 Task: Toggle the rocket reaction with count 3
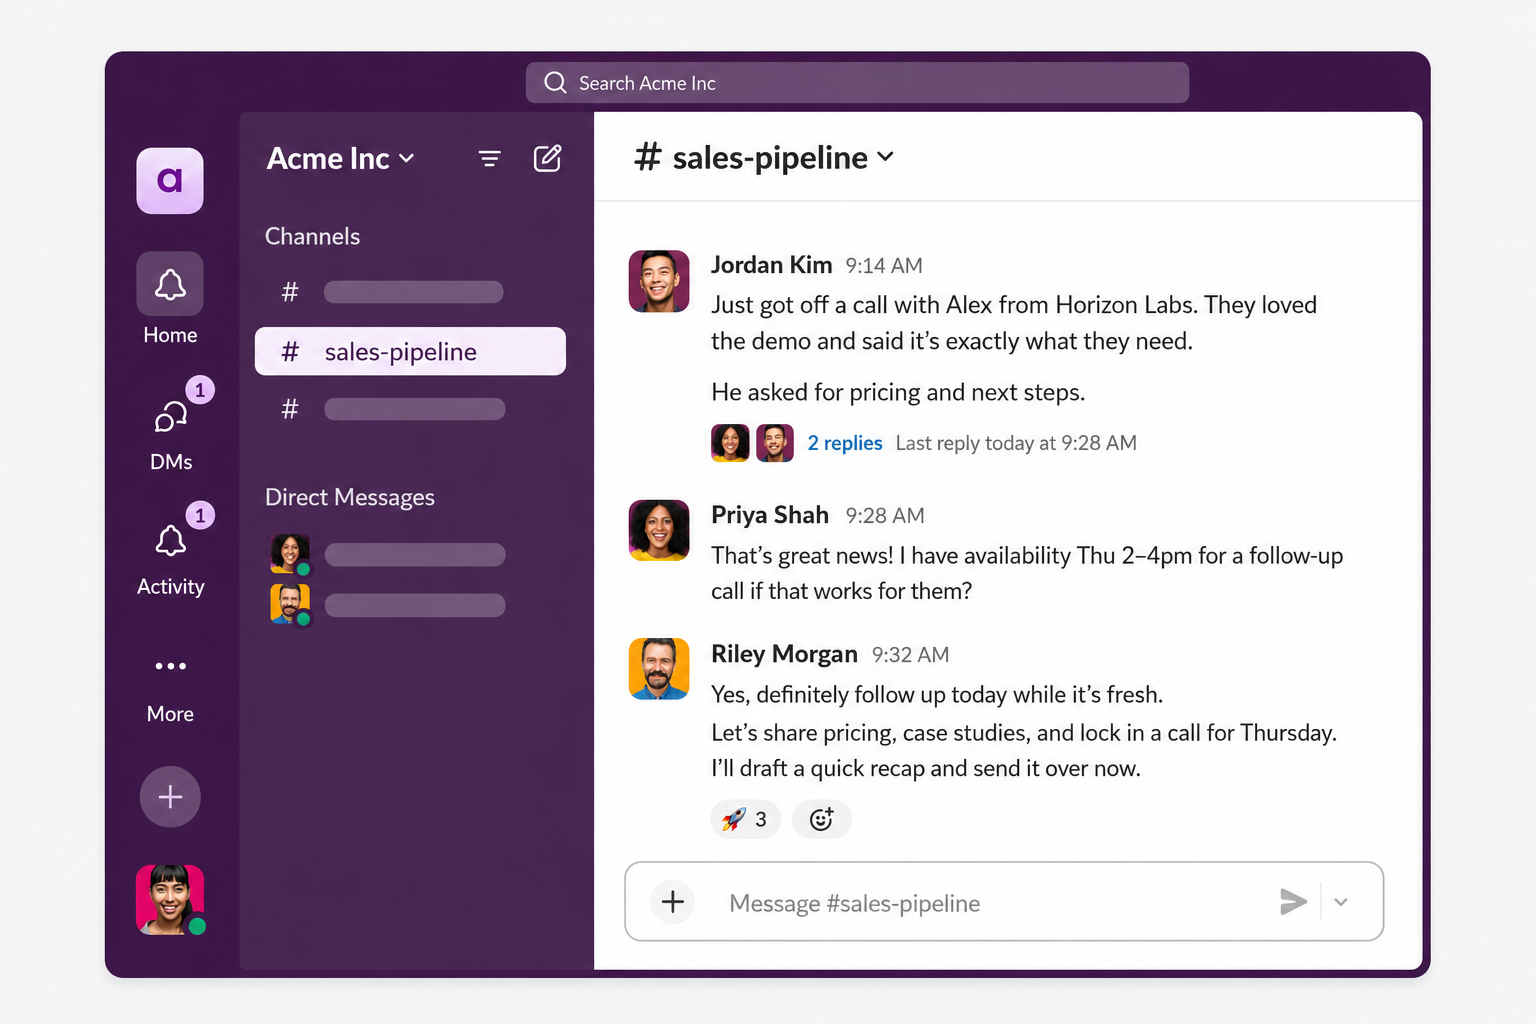(x=745, y=819)
